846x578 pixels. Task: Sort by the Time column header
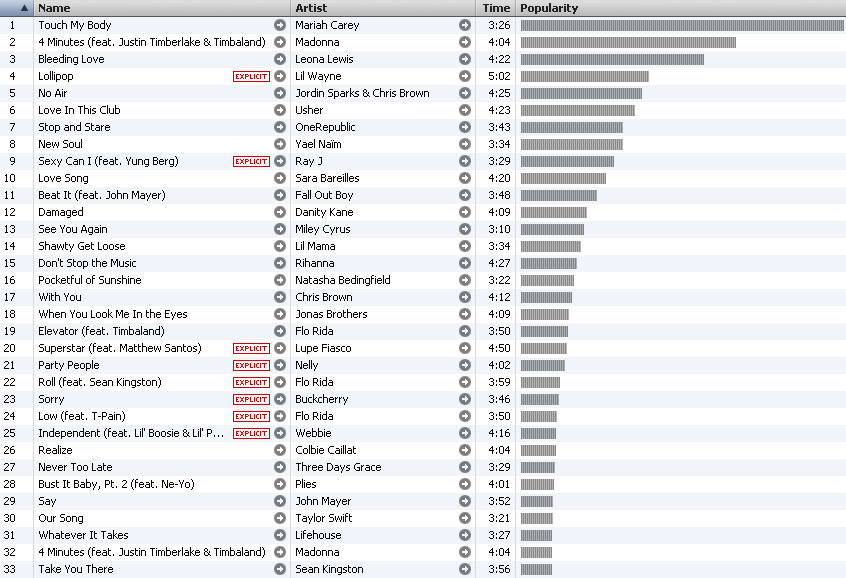(496, 8)
